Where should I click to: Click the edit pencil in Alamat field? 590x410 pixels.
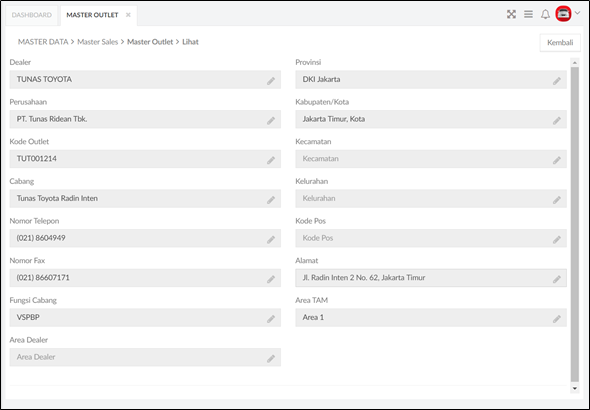(557, 279)
